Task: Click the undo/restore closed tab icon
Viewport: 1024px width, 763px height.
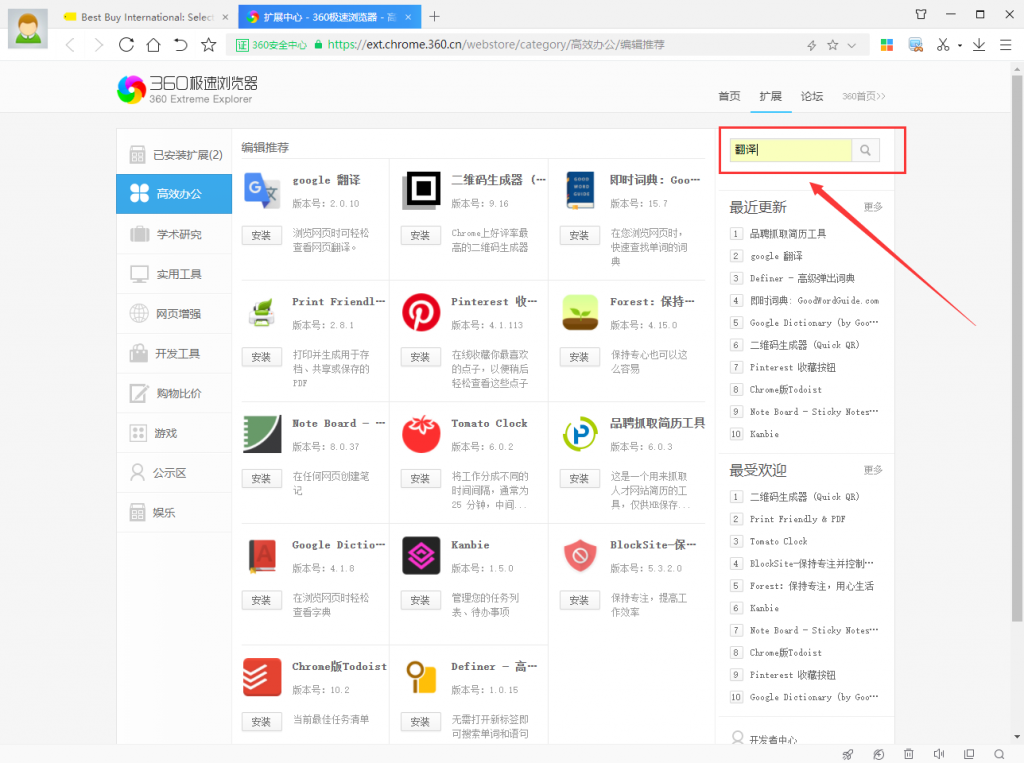Action: tap(180, 44)
